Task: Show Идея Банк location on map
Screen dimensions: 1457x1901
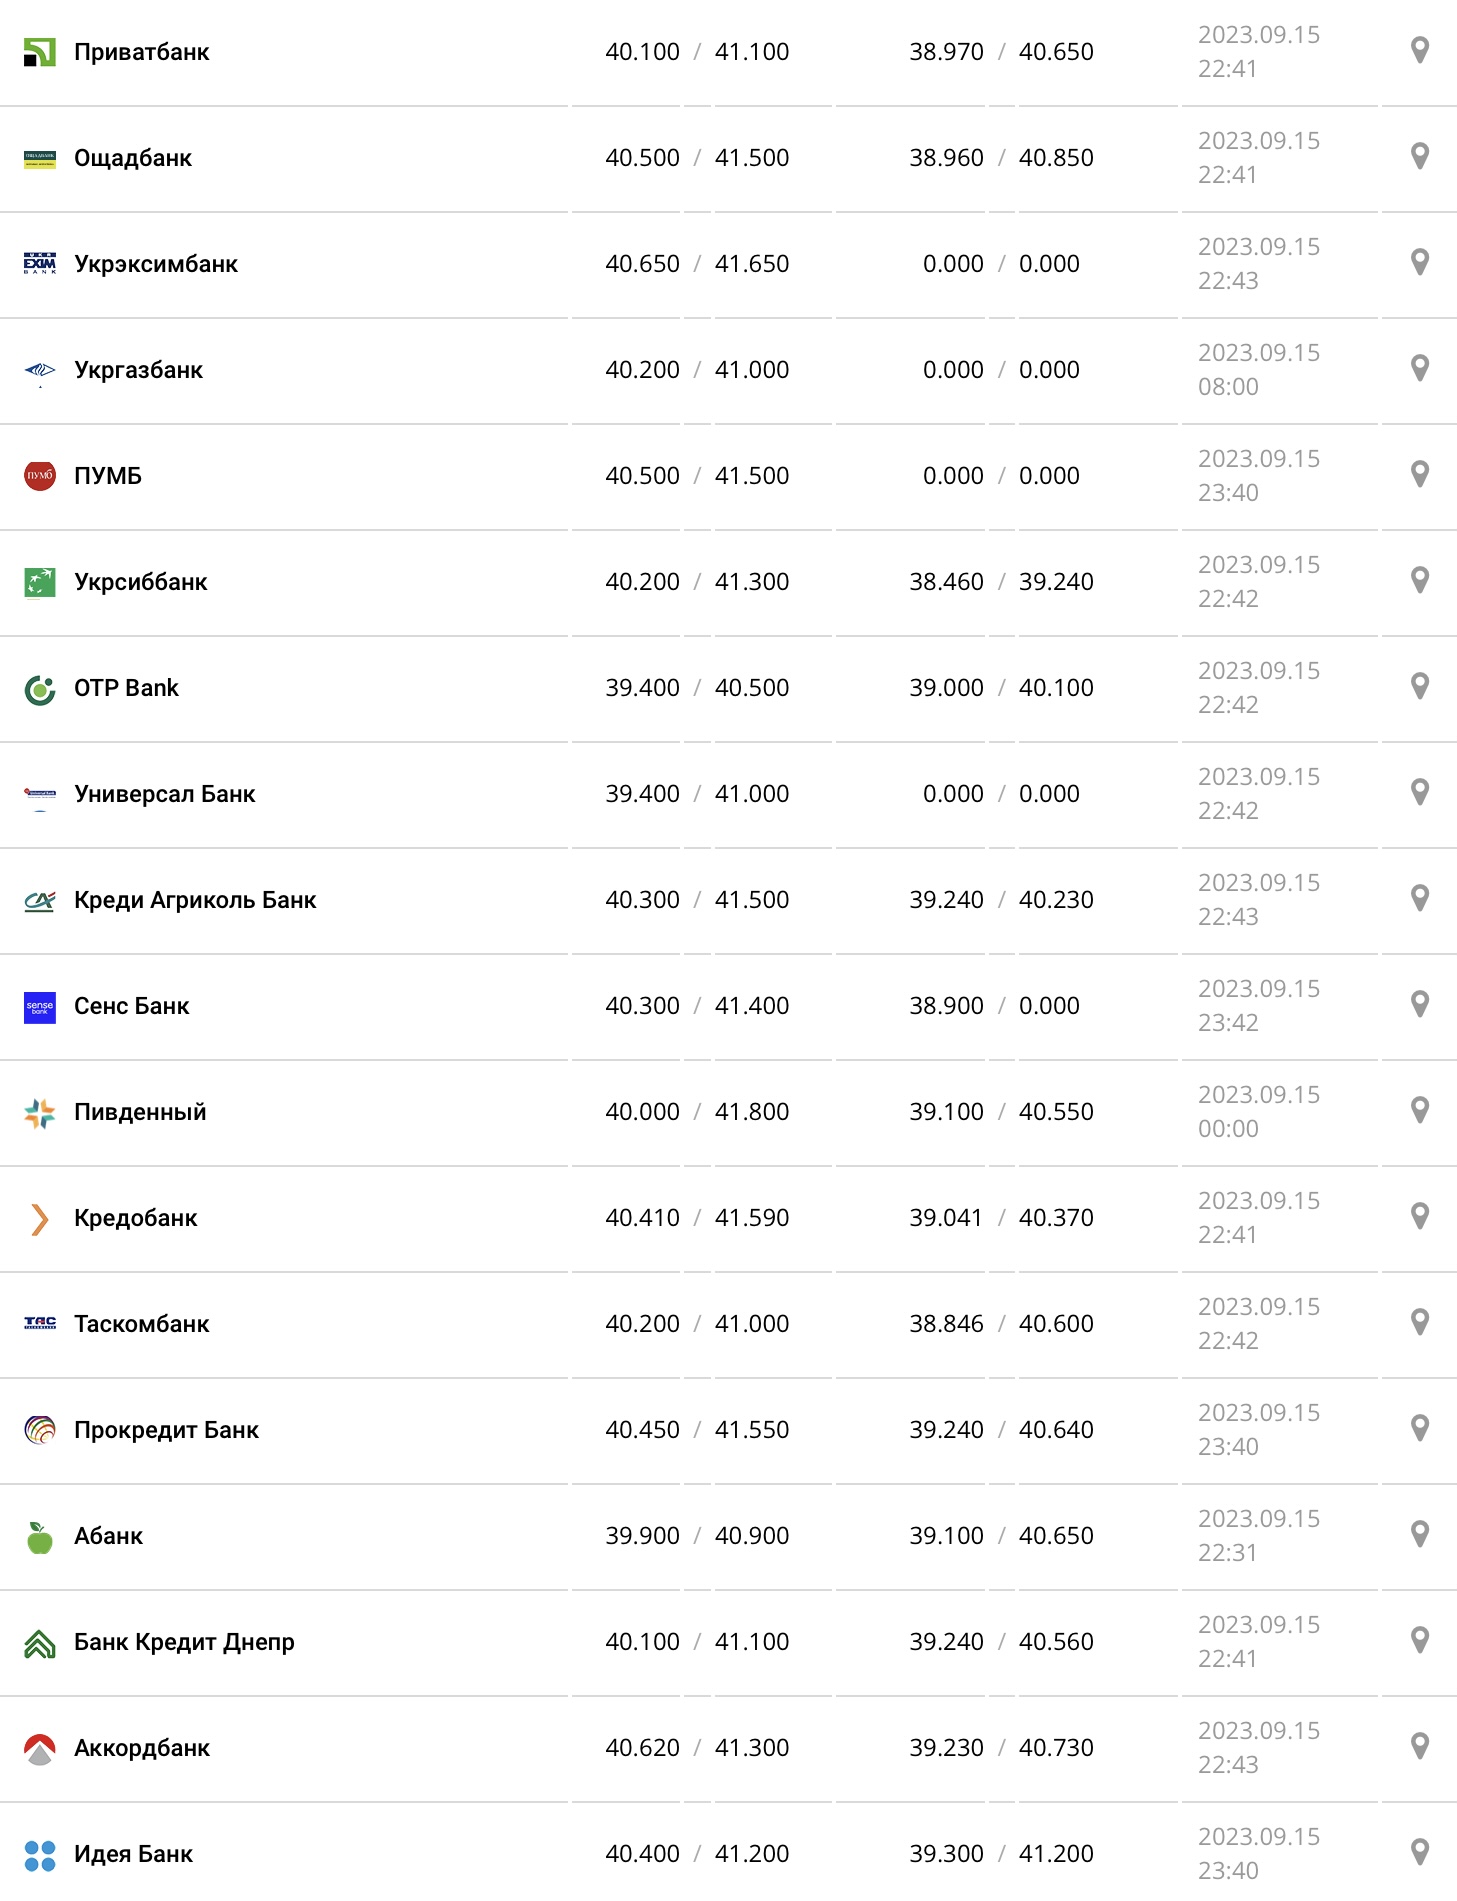Action: click(1419, 1853)
